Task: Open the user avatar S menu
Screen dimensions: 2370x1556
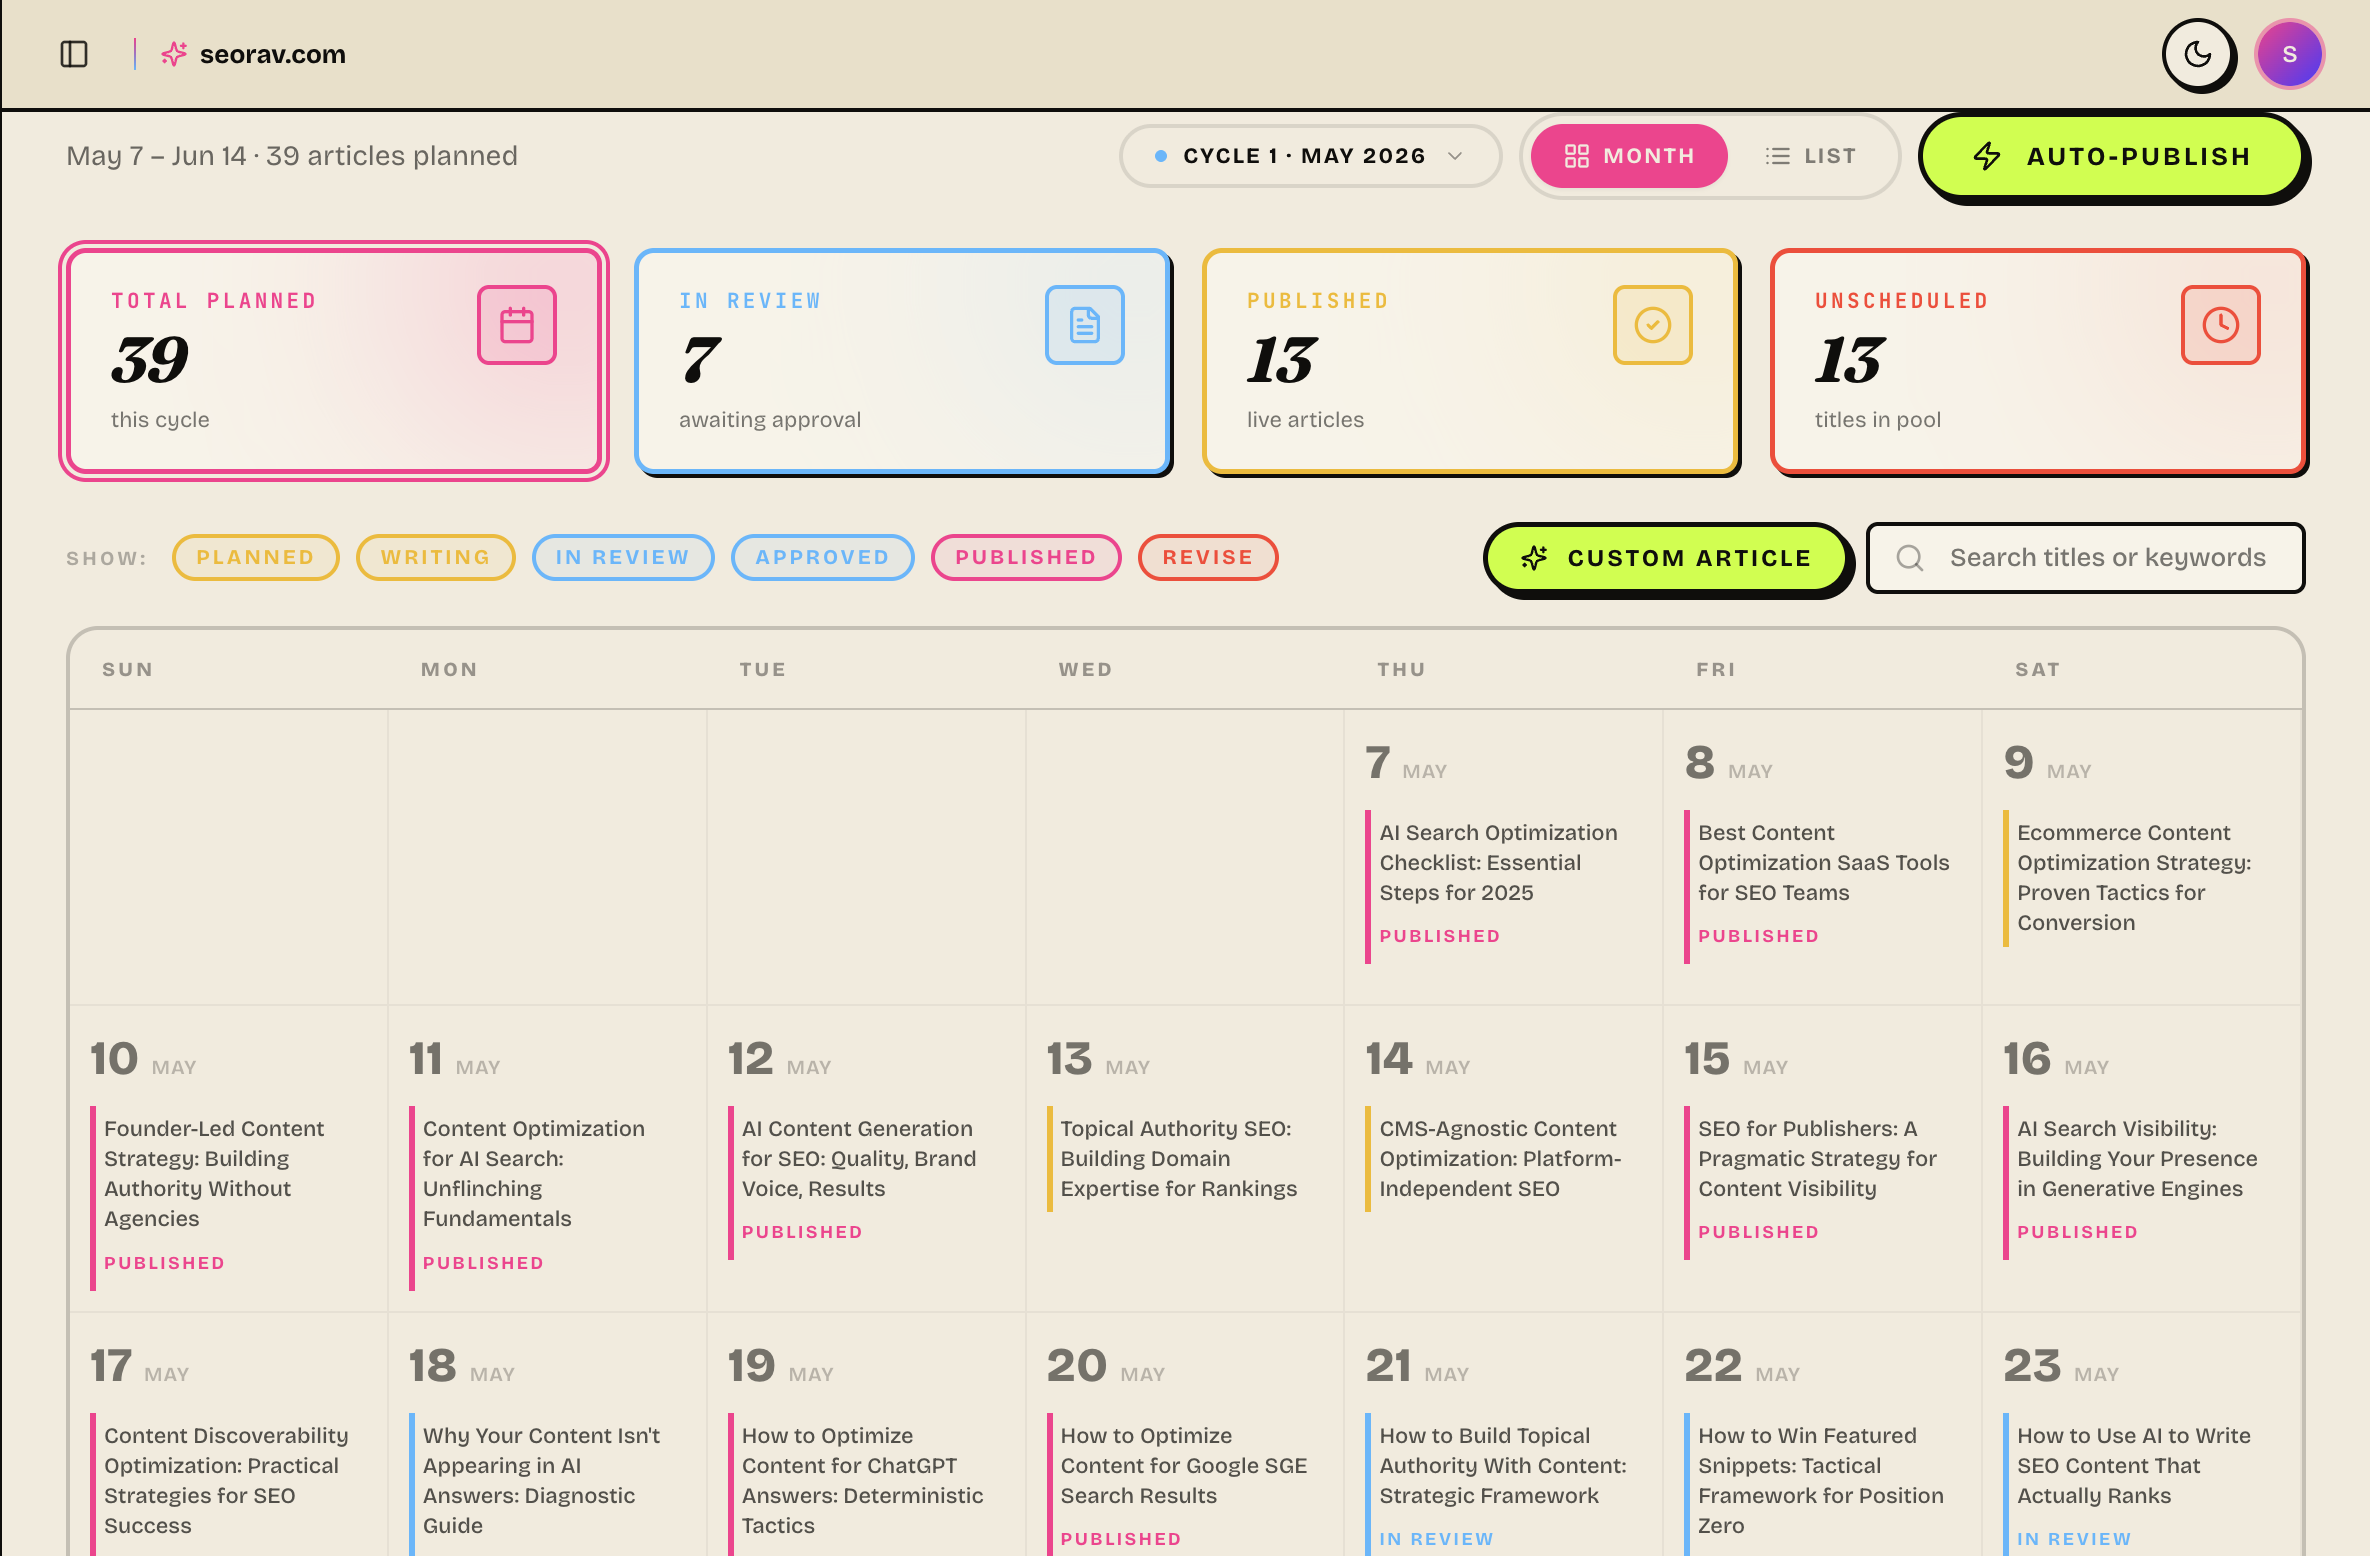Action: click(2289, 54)
